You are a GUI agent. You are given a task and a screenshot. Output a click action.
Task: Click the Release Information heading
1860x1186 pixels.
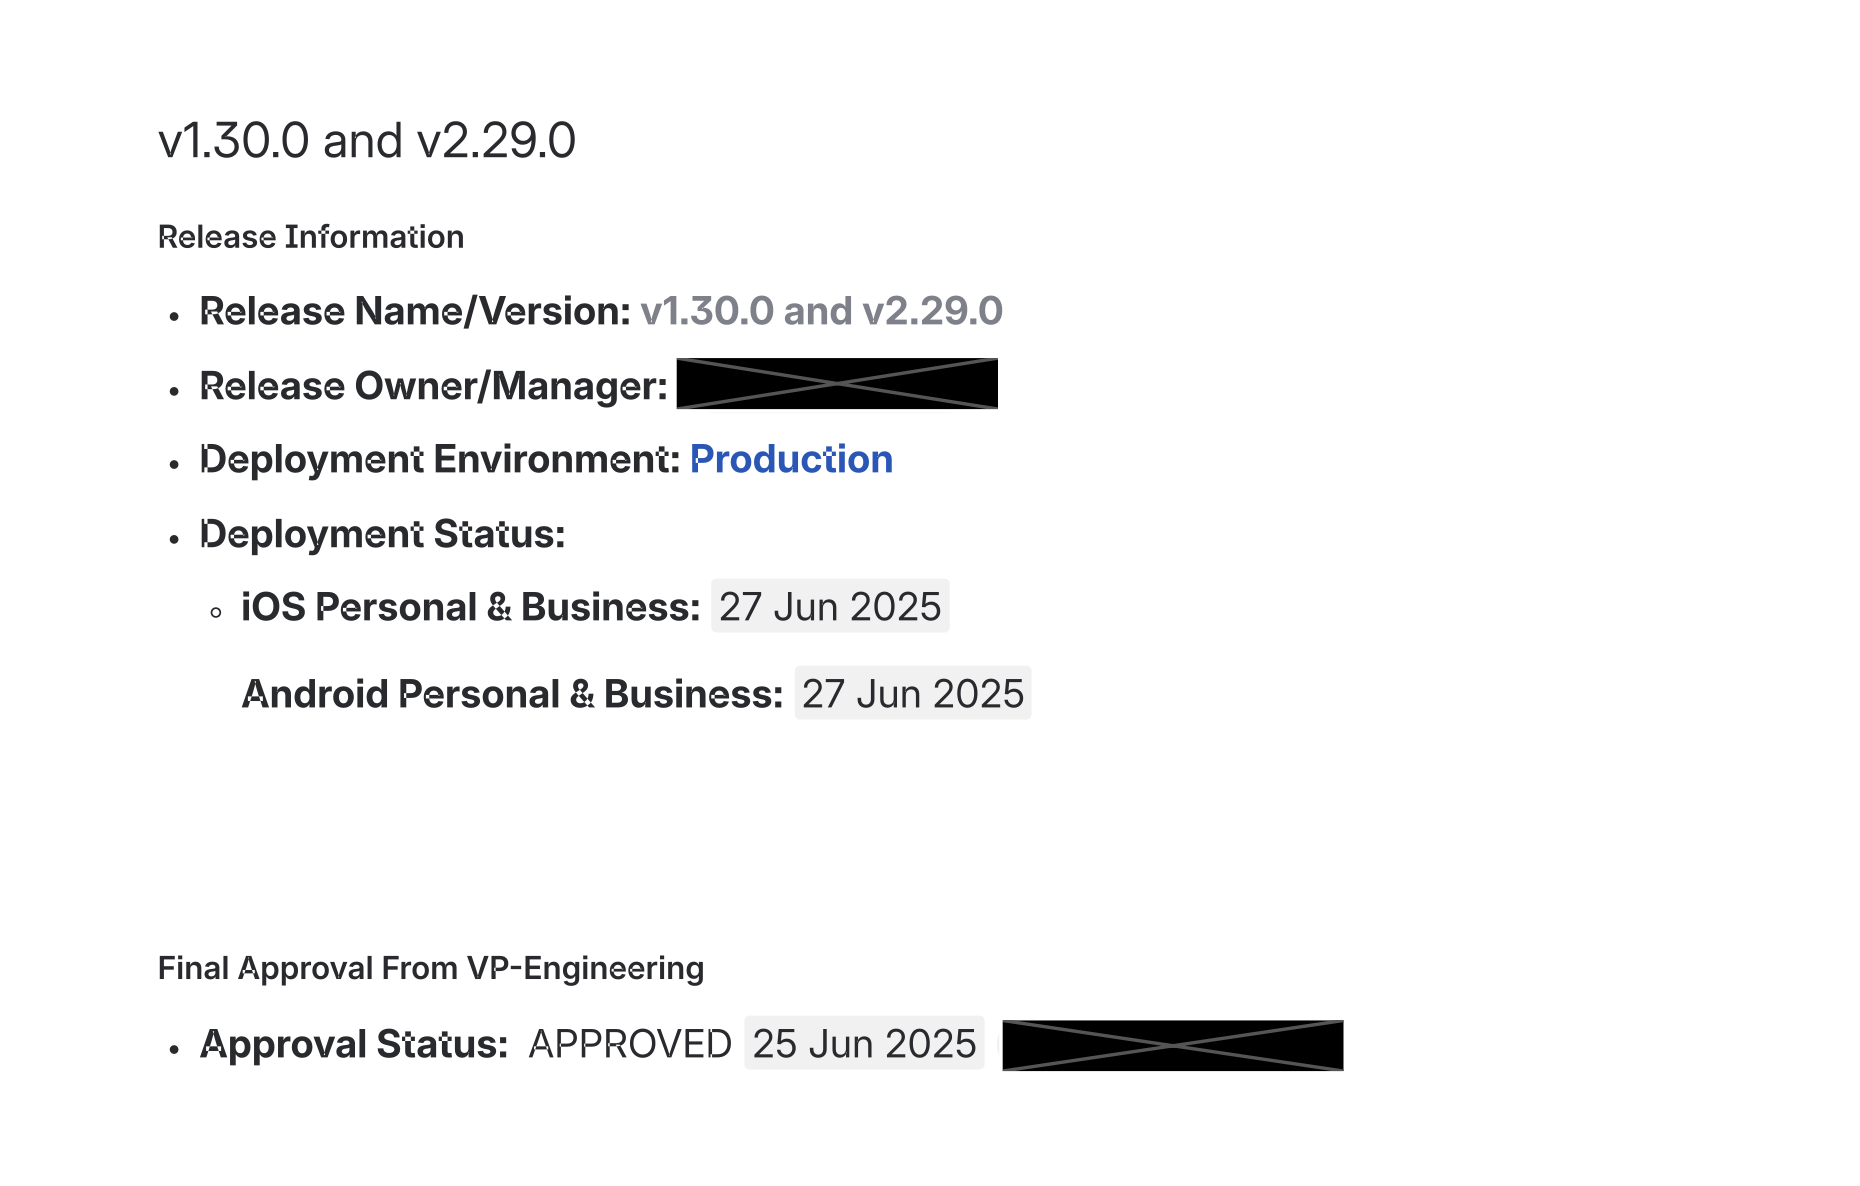point(311,237)
